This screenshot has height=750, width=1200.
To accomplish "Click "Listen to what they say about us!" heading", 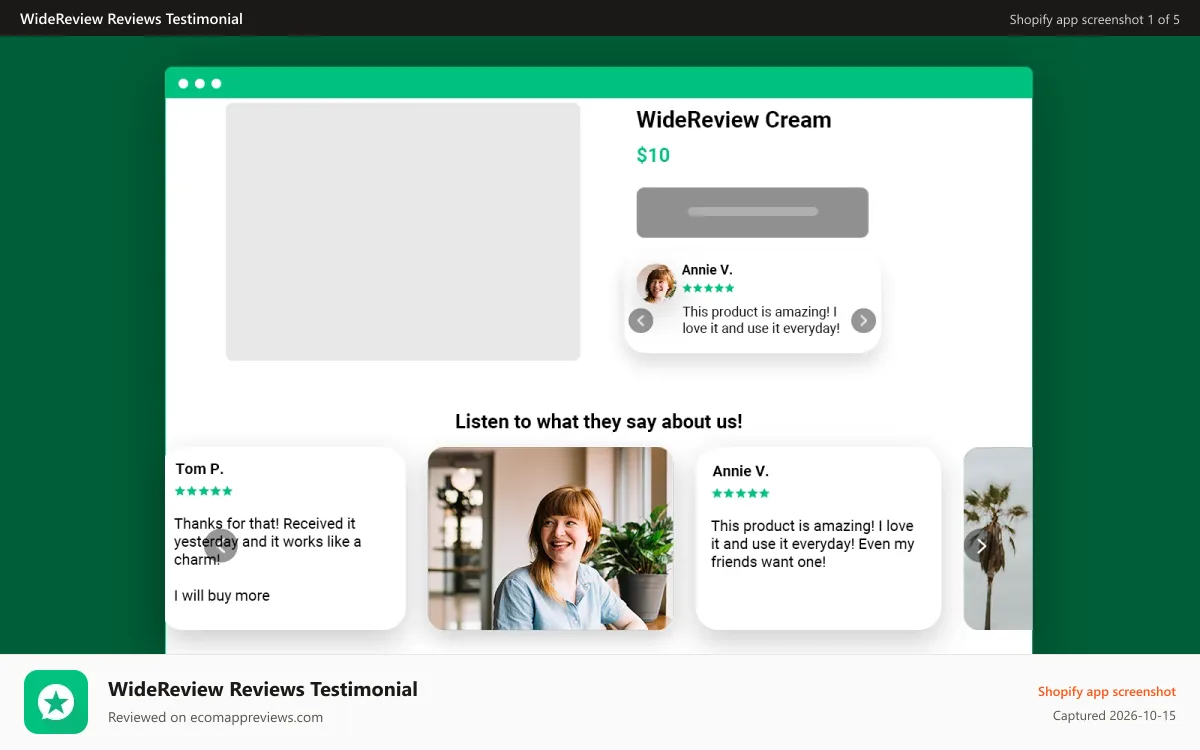I will click(599, 421).
